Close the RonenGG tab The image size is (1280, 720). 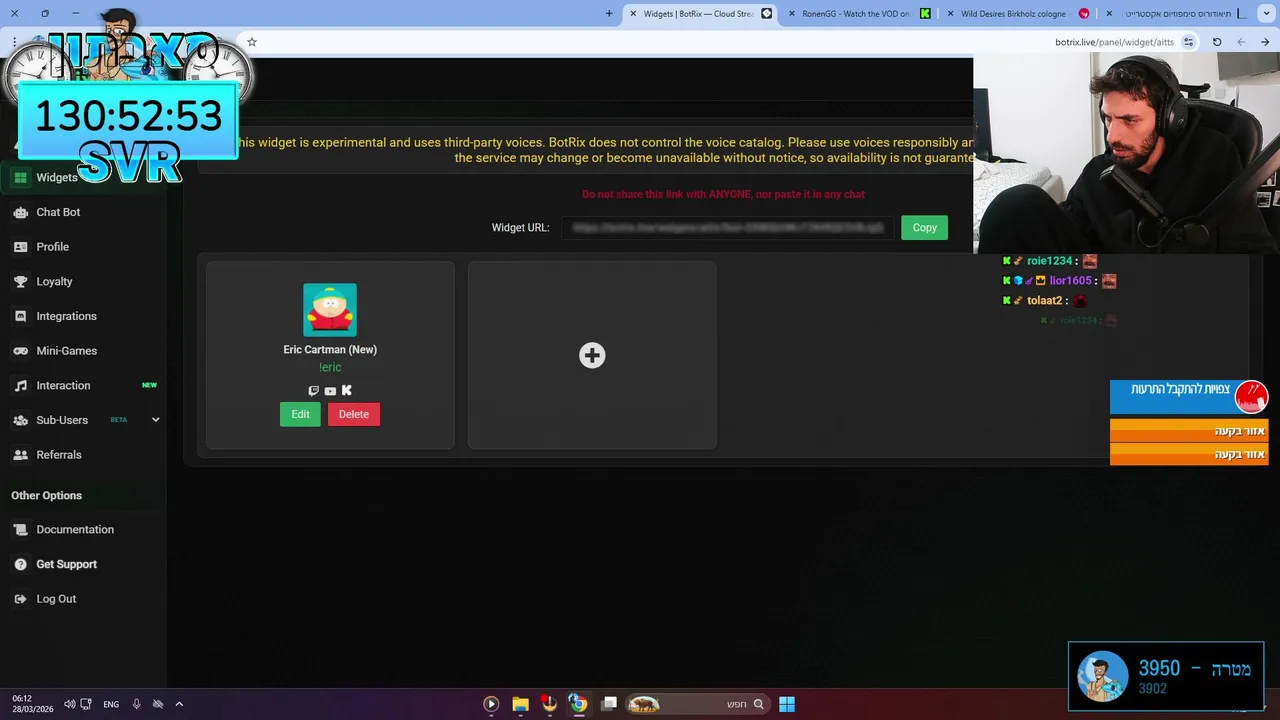pyautogui.click(x=792, y=14)
